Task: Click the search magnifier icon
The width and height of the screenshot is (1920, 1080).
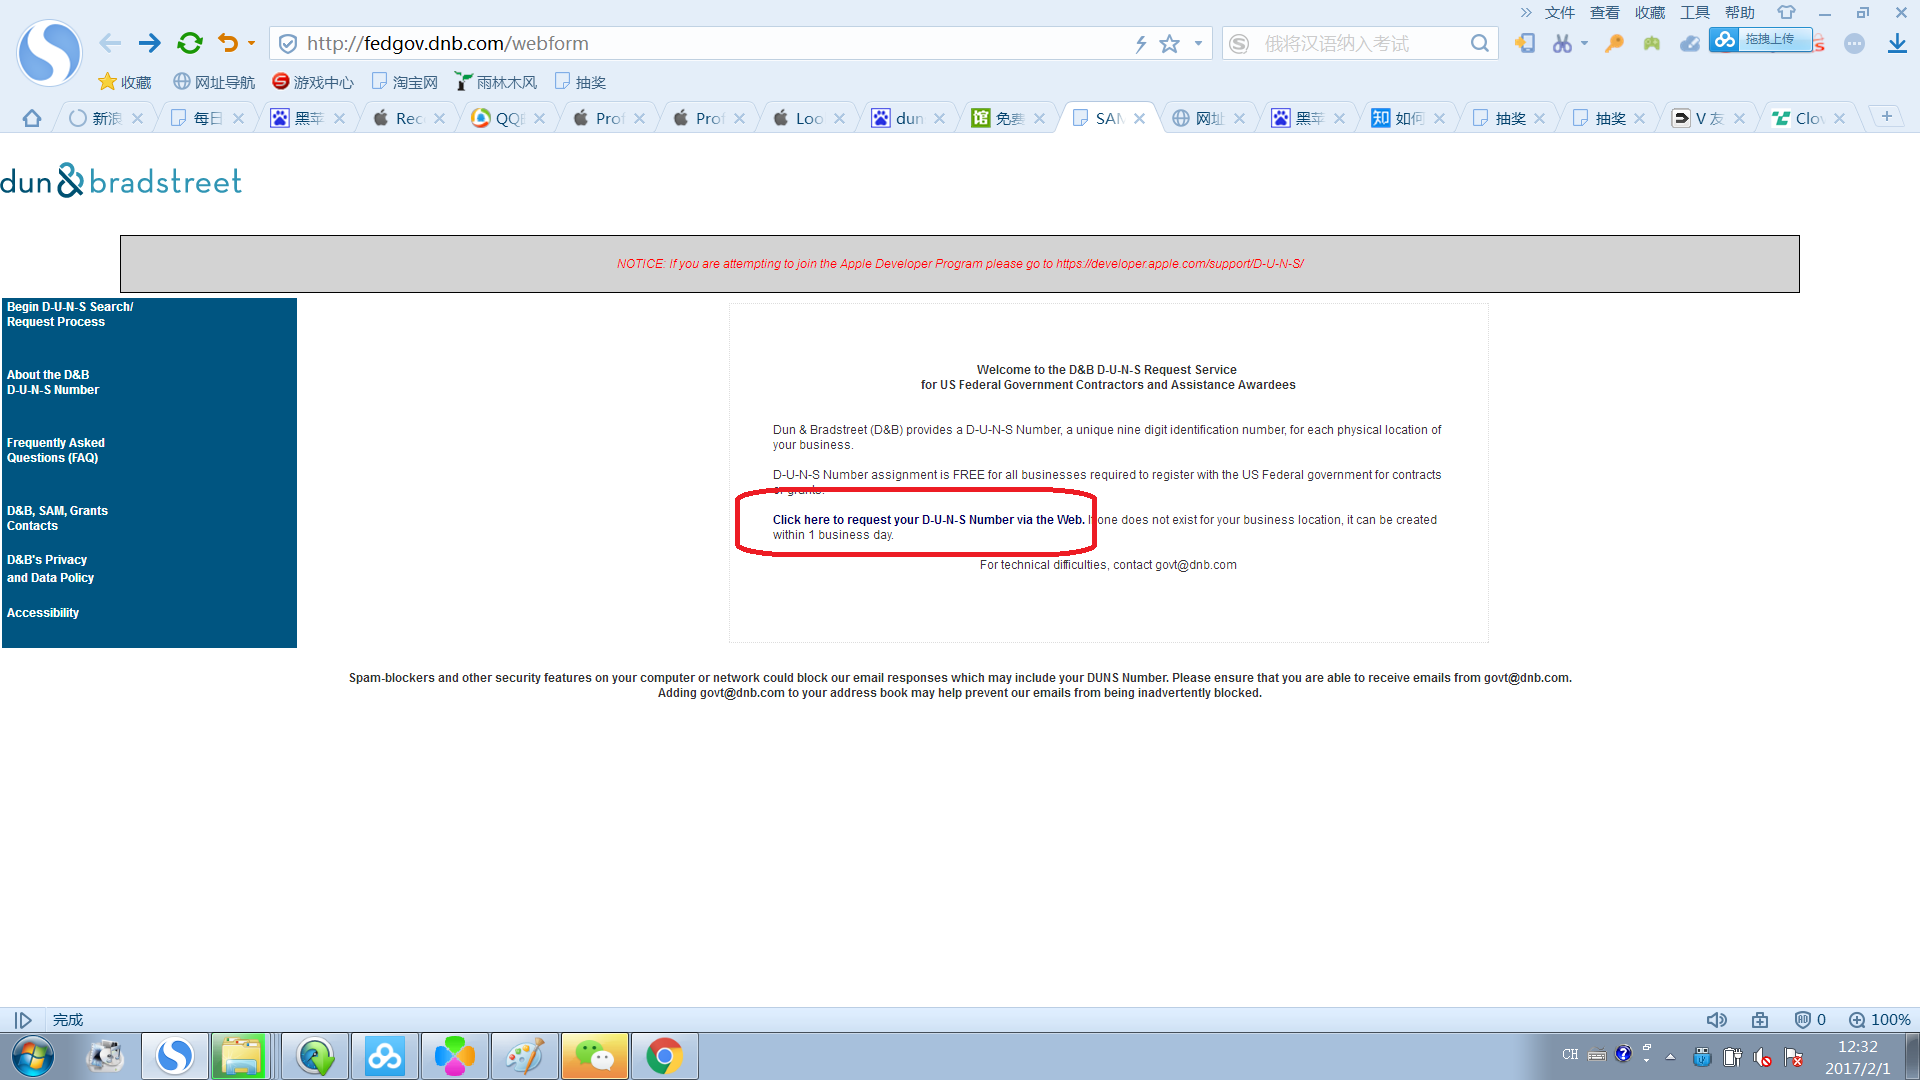Action: coord(1479,43)
